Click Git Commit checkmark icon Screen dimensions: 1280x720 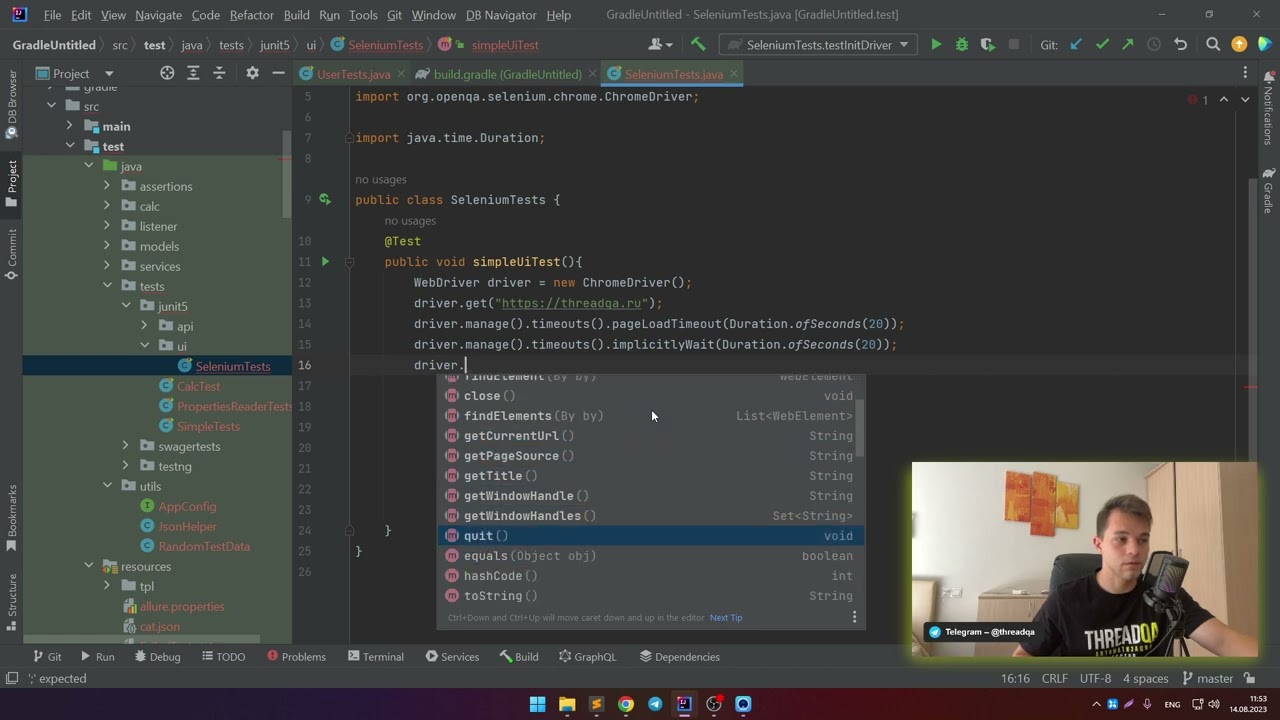coord(1102,45)
